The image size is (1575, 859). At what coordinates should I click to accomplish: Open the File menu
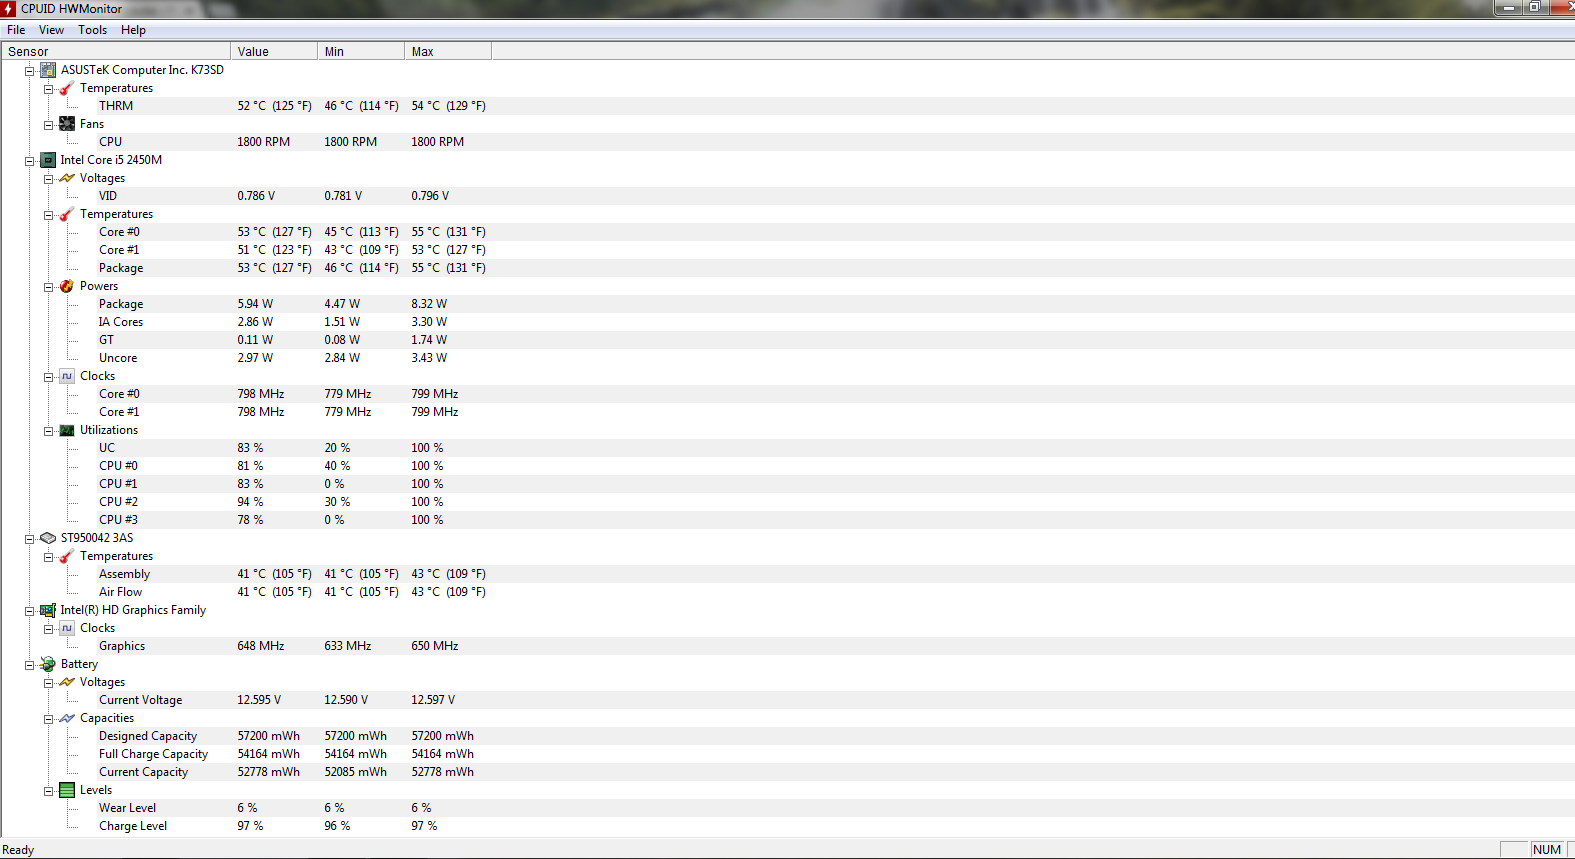point(16,30)
